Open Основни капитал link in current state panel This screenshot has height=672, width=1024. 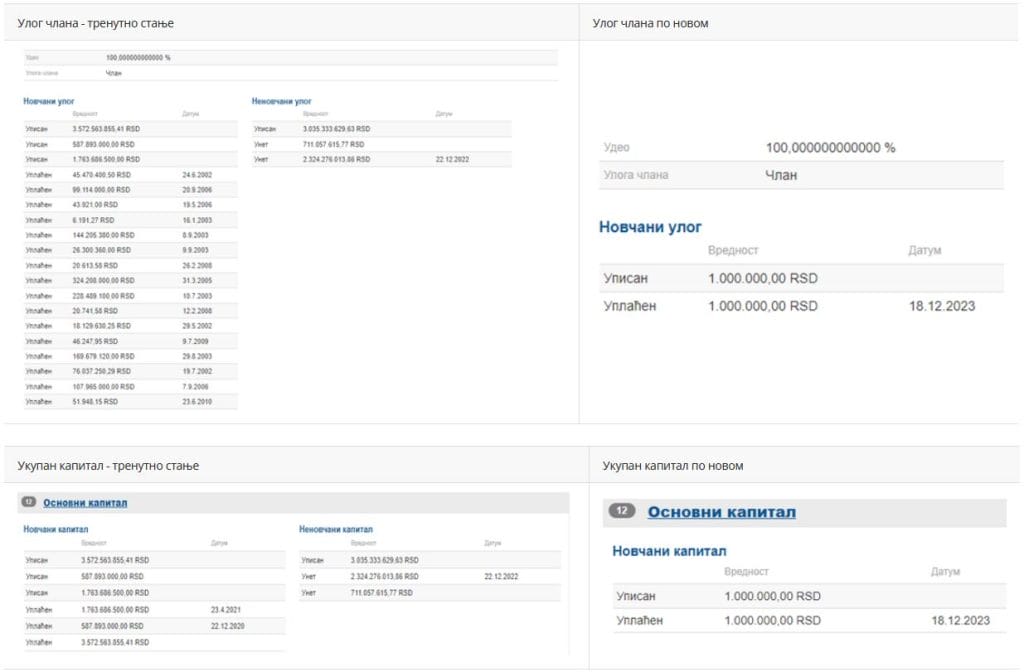[x=85, y=503]
